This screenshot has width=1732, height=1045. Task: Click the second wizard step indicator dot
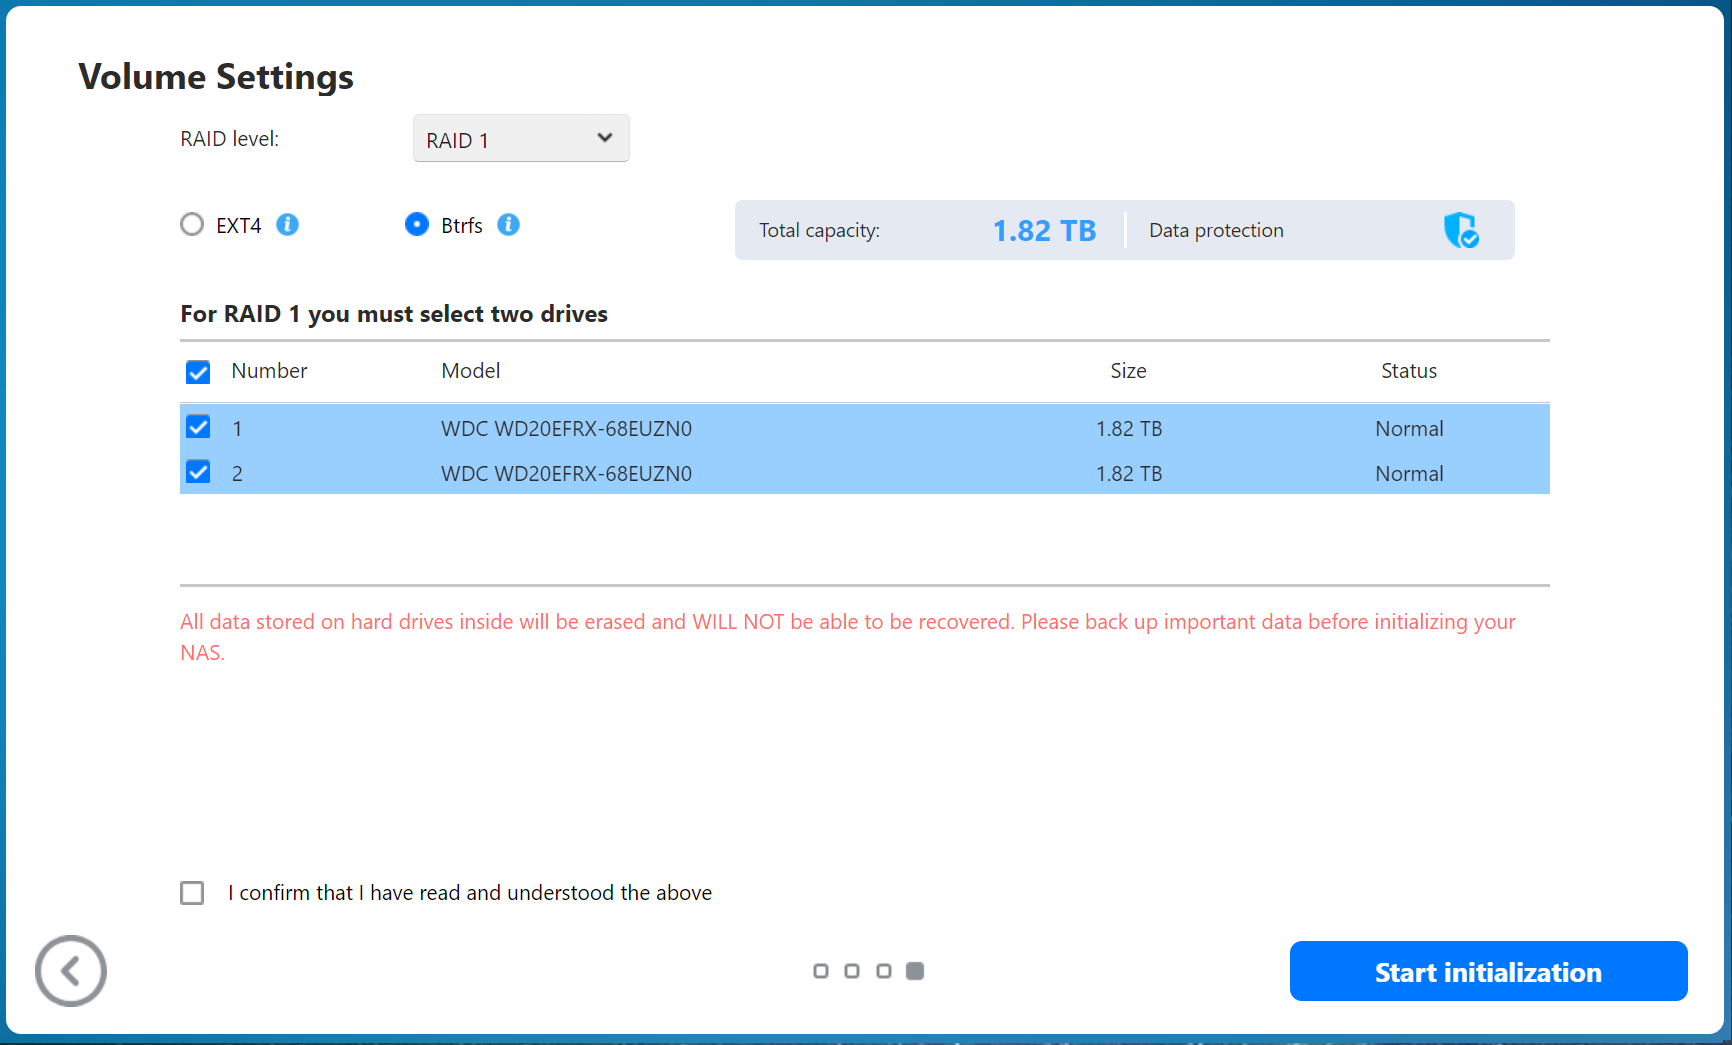tap(852, 971)
